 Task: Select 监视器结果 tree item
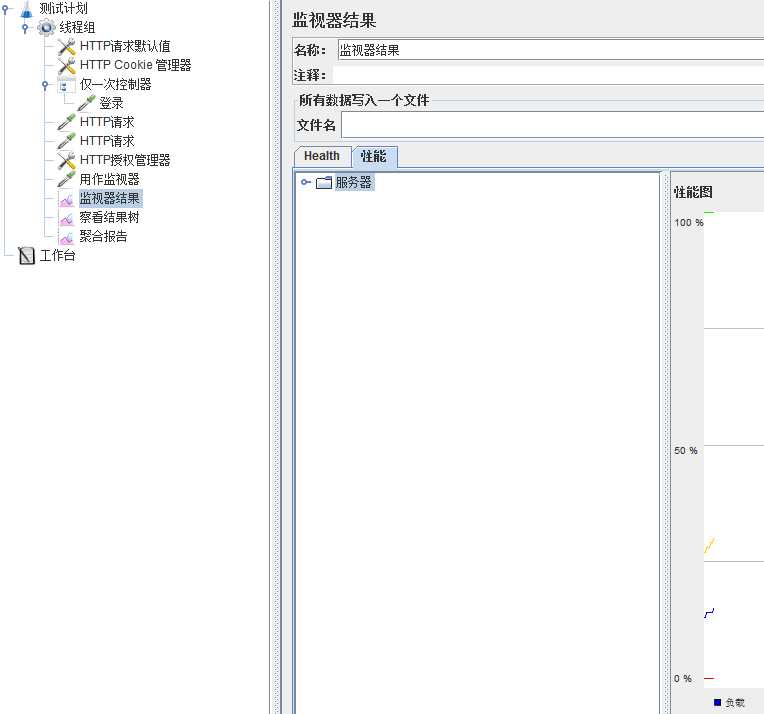coord(110,198)
